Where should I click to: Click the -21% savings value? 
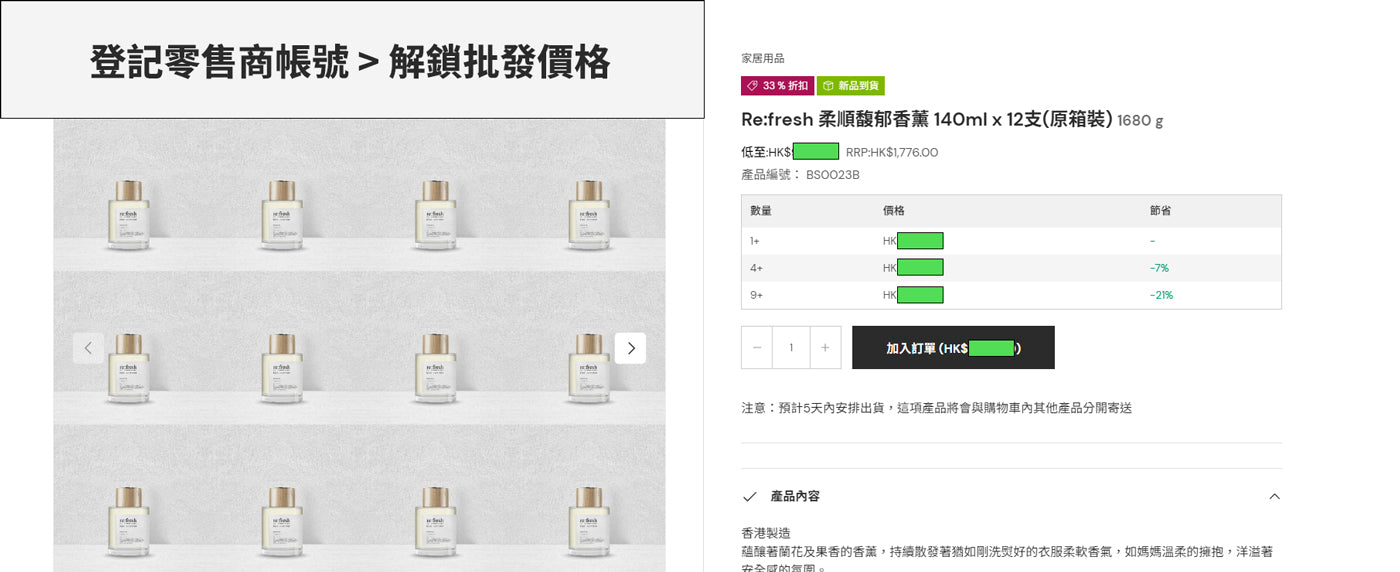1161,295
